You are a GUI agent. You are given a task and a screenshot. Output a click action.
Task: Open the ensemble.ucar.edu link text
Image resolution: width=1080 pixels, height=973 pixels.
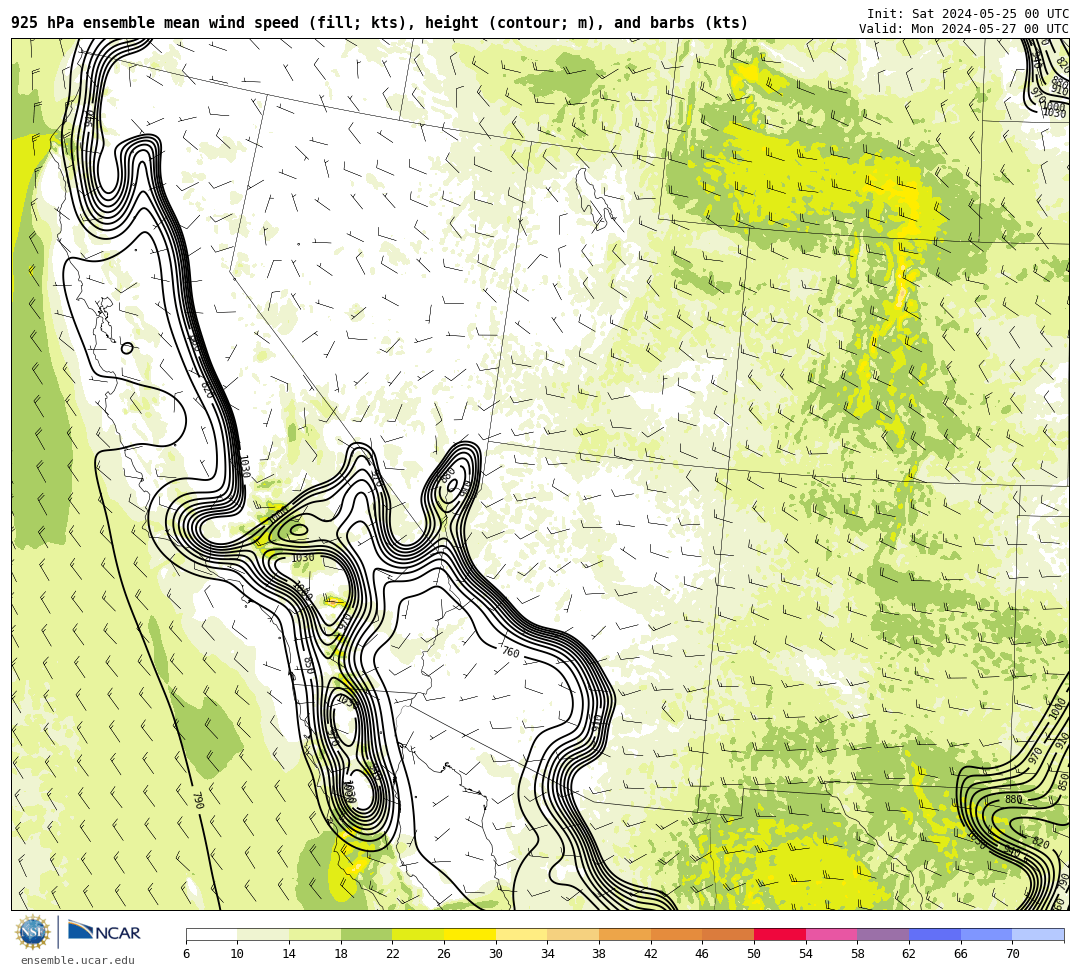(77, 960)
